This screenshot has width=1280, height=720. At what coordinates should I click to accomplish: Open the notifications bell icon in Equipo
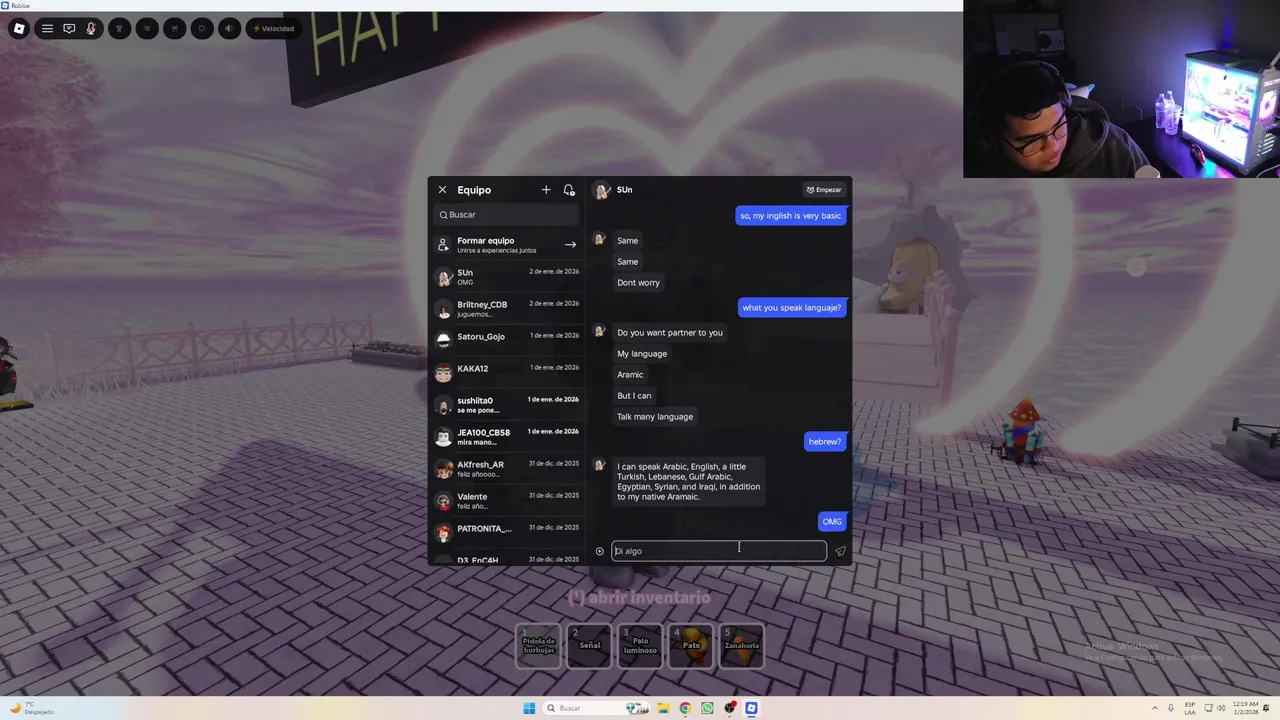(569, 190)
